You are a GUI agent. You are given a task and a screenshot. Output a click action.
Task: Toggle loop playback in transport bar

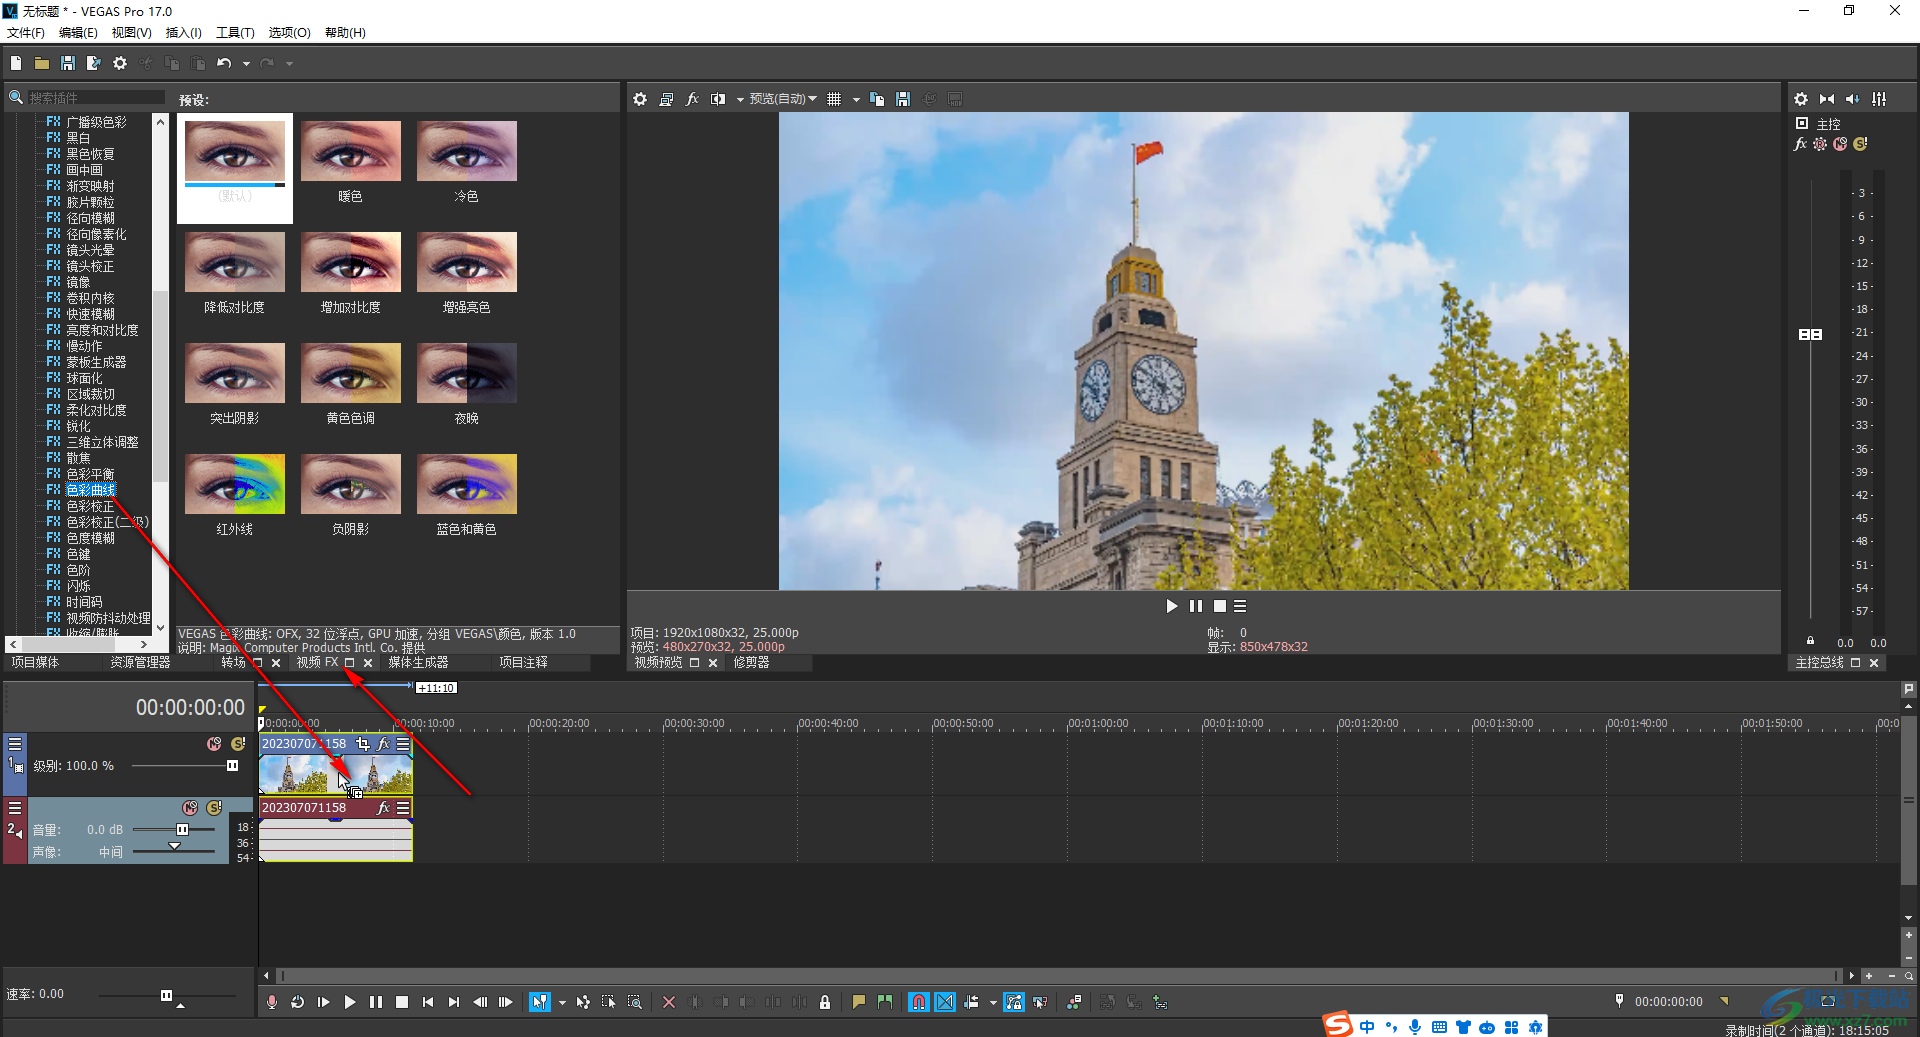coord(298,1002)
